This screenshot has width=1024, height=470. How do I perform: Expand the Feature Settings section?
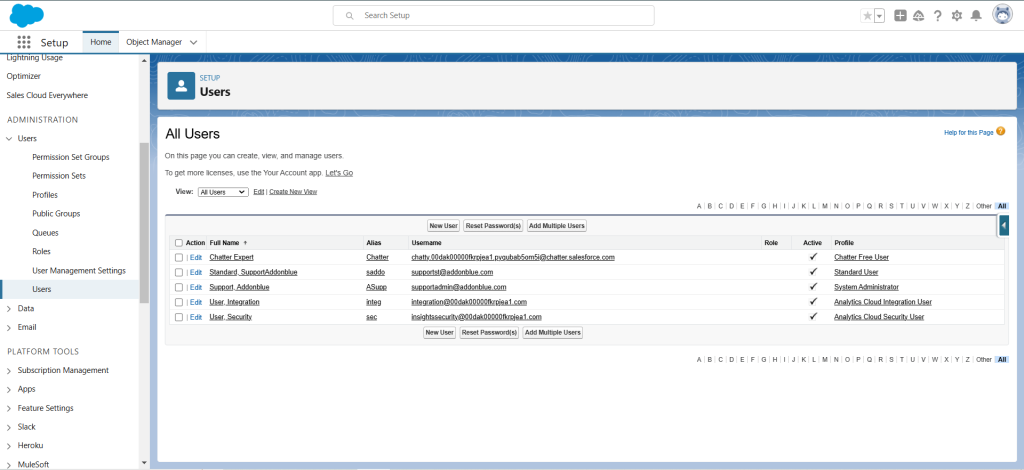(8, 409)
